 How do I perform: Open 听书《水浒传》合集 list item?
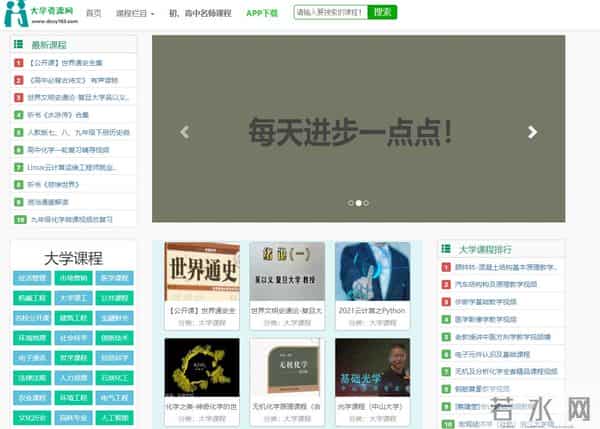[58, 115]
